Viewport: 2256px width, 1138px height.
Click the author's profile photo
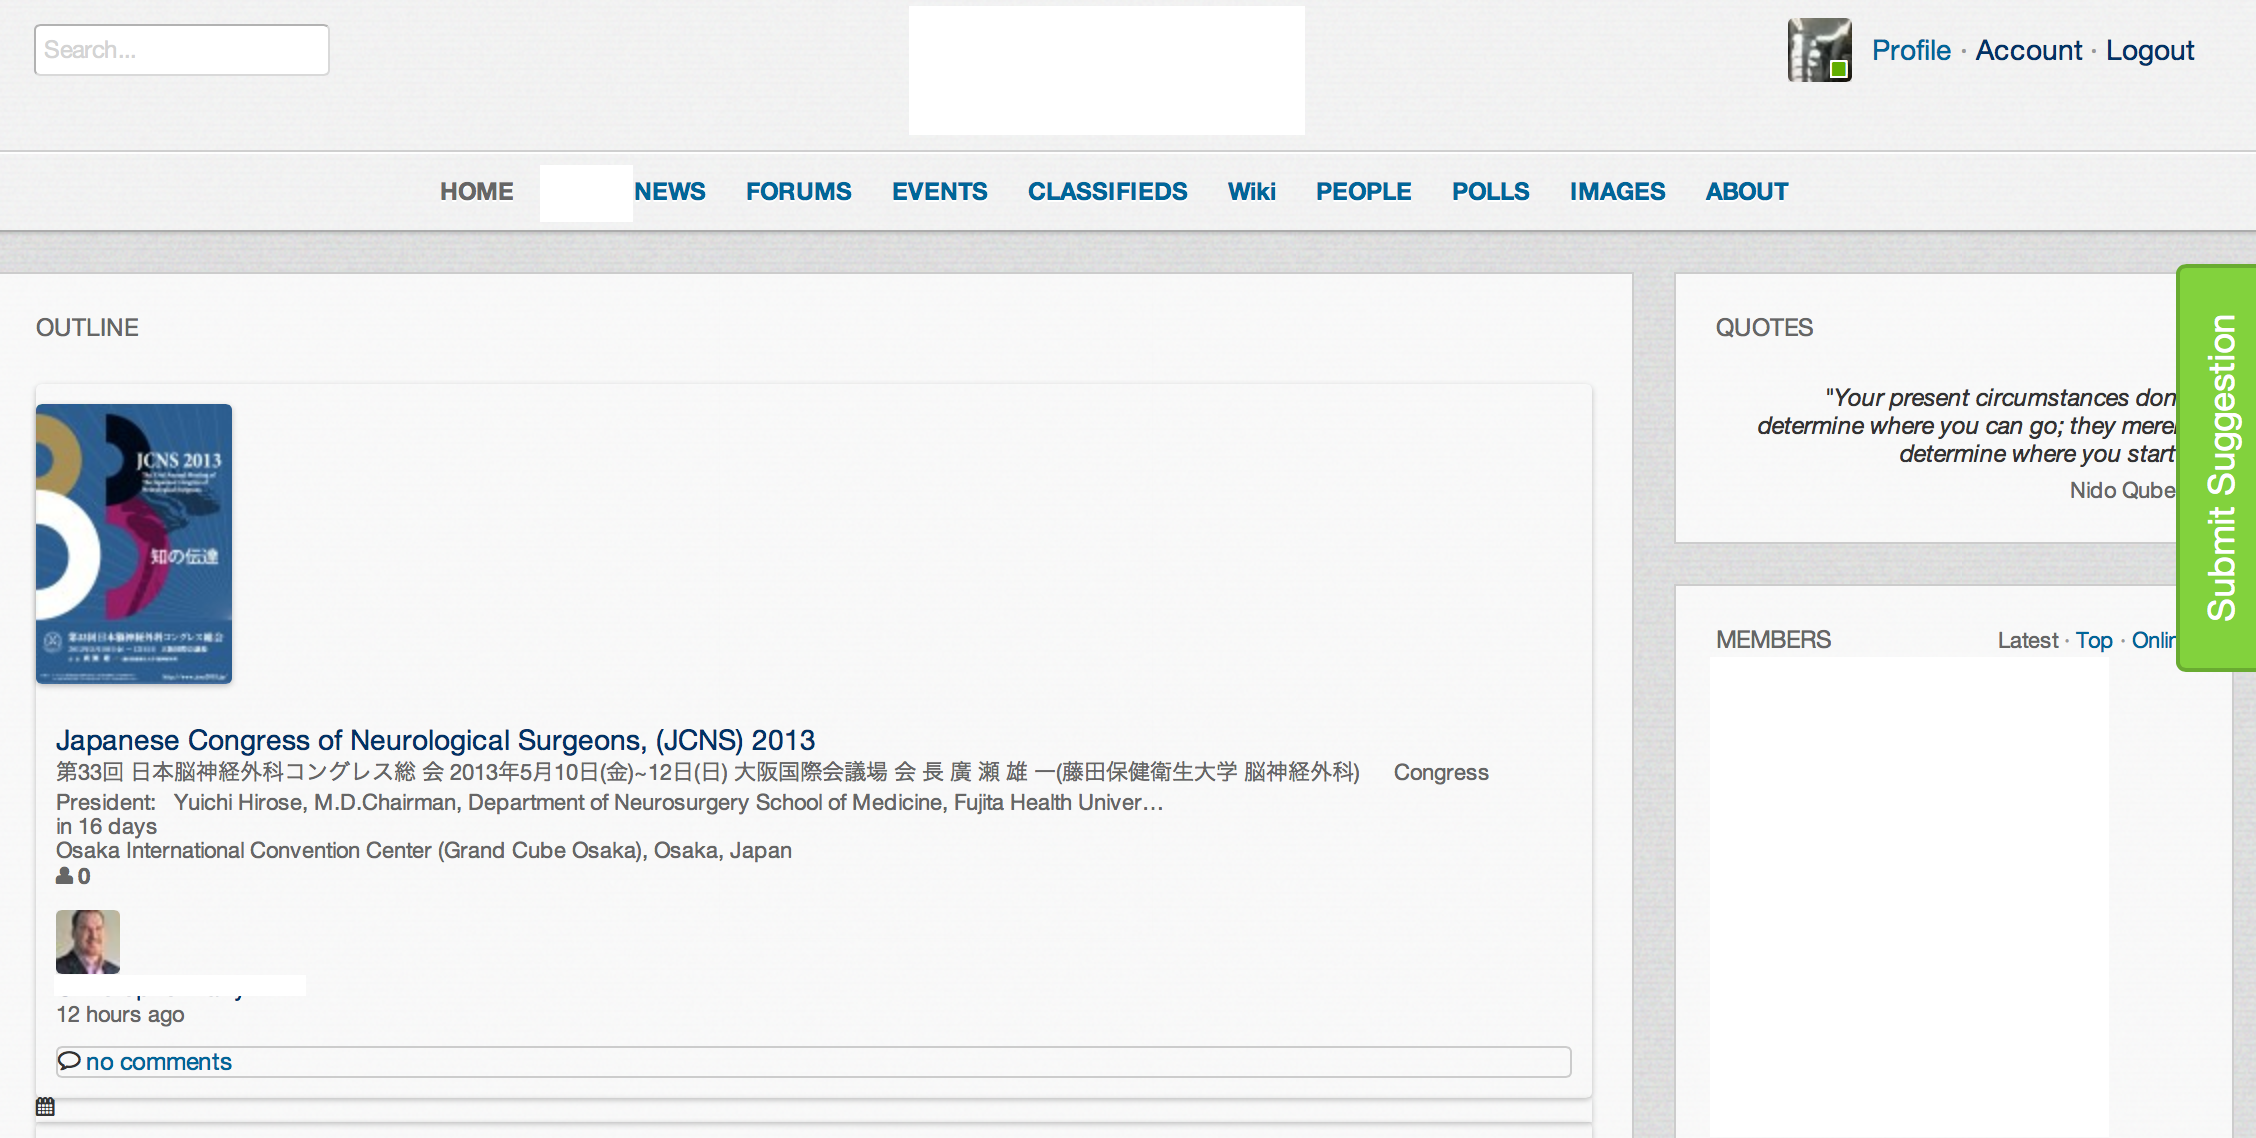[88, 941]
